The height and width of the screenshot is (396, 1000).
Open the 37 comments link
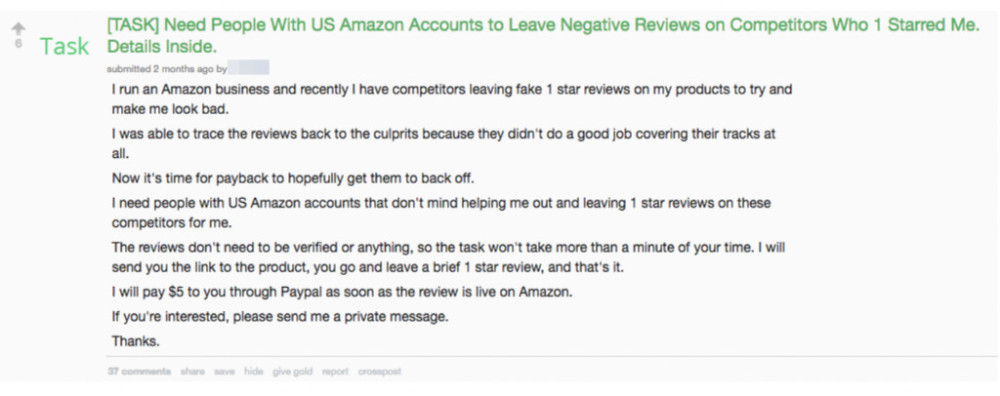[139, 371]
